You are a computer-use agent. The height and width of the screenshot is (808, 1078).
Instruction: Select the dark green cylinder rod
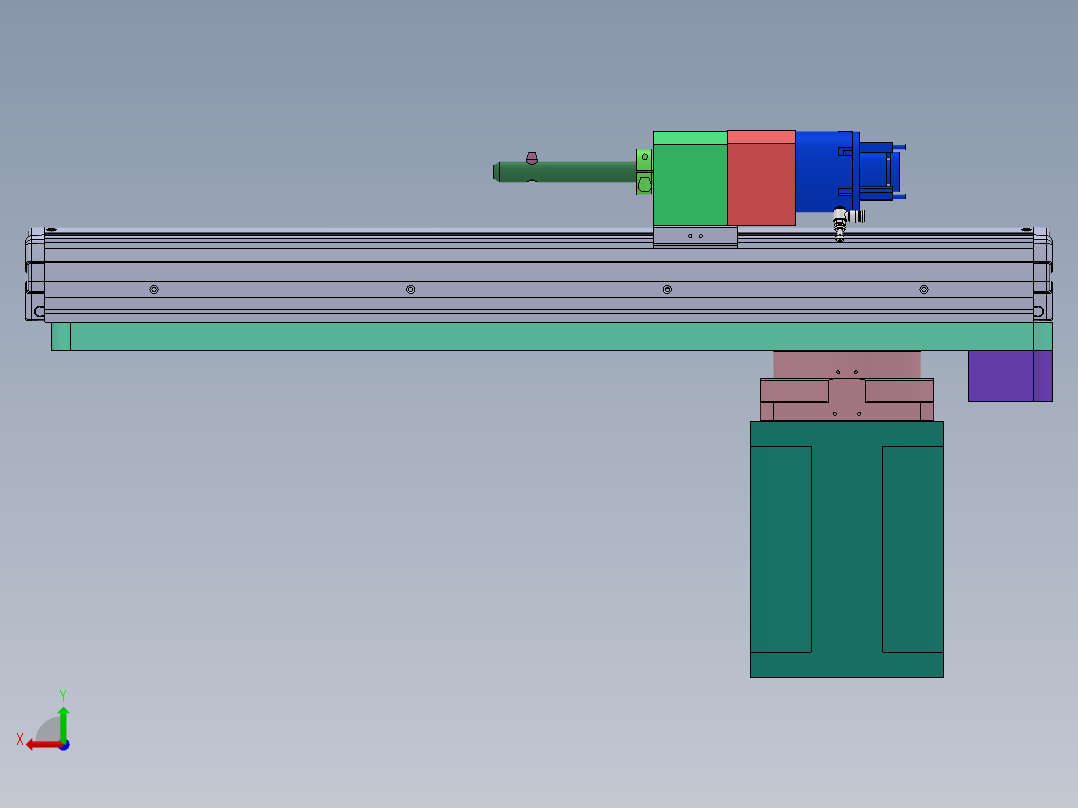565,172
